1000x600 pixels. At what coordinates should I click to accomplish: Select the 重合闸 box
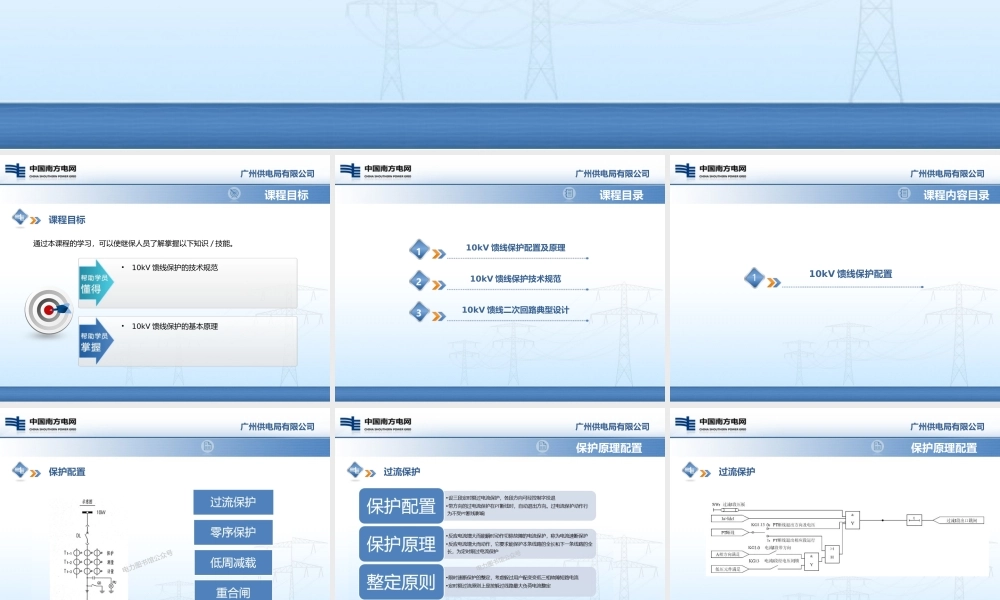233,590
